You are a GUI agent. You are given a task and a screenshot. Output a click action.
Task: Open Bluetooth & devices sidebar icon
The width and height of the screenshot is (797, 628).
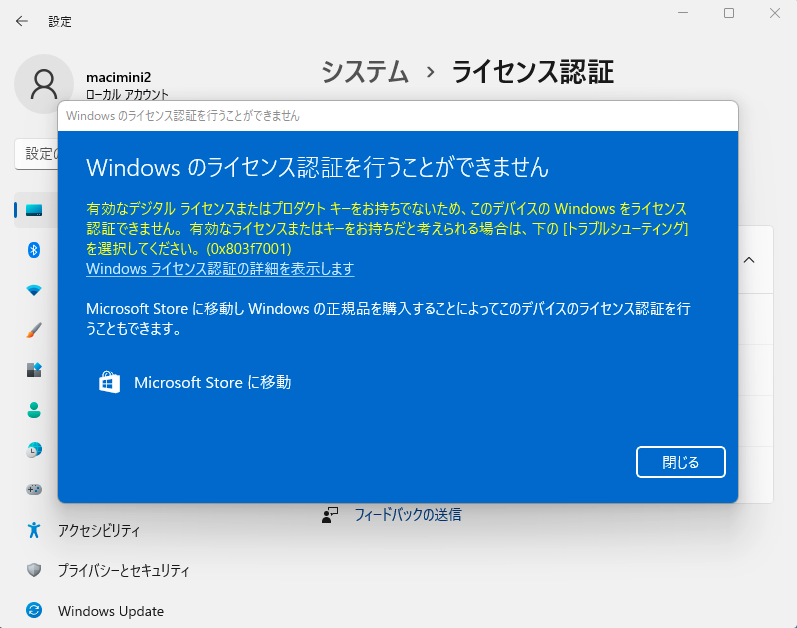34,250
